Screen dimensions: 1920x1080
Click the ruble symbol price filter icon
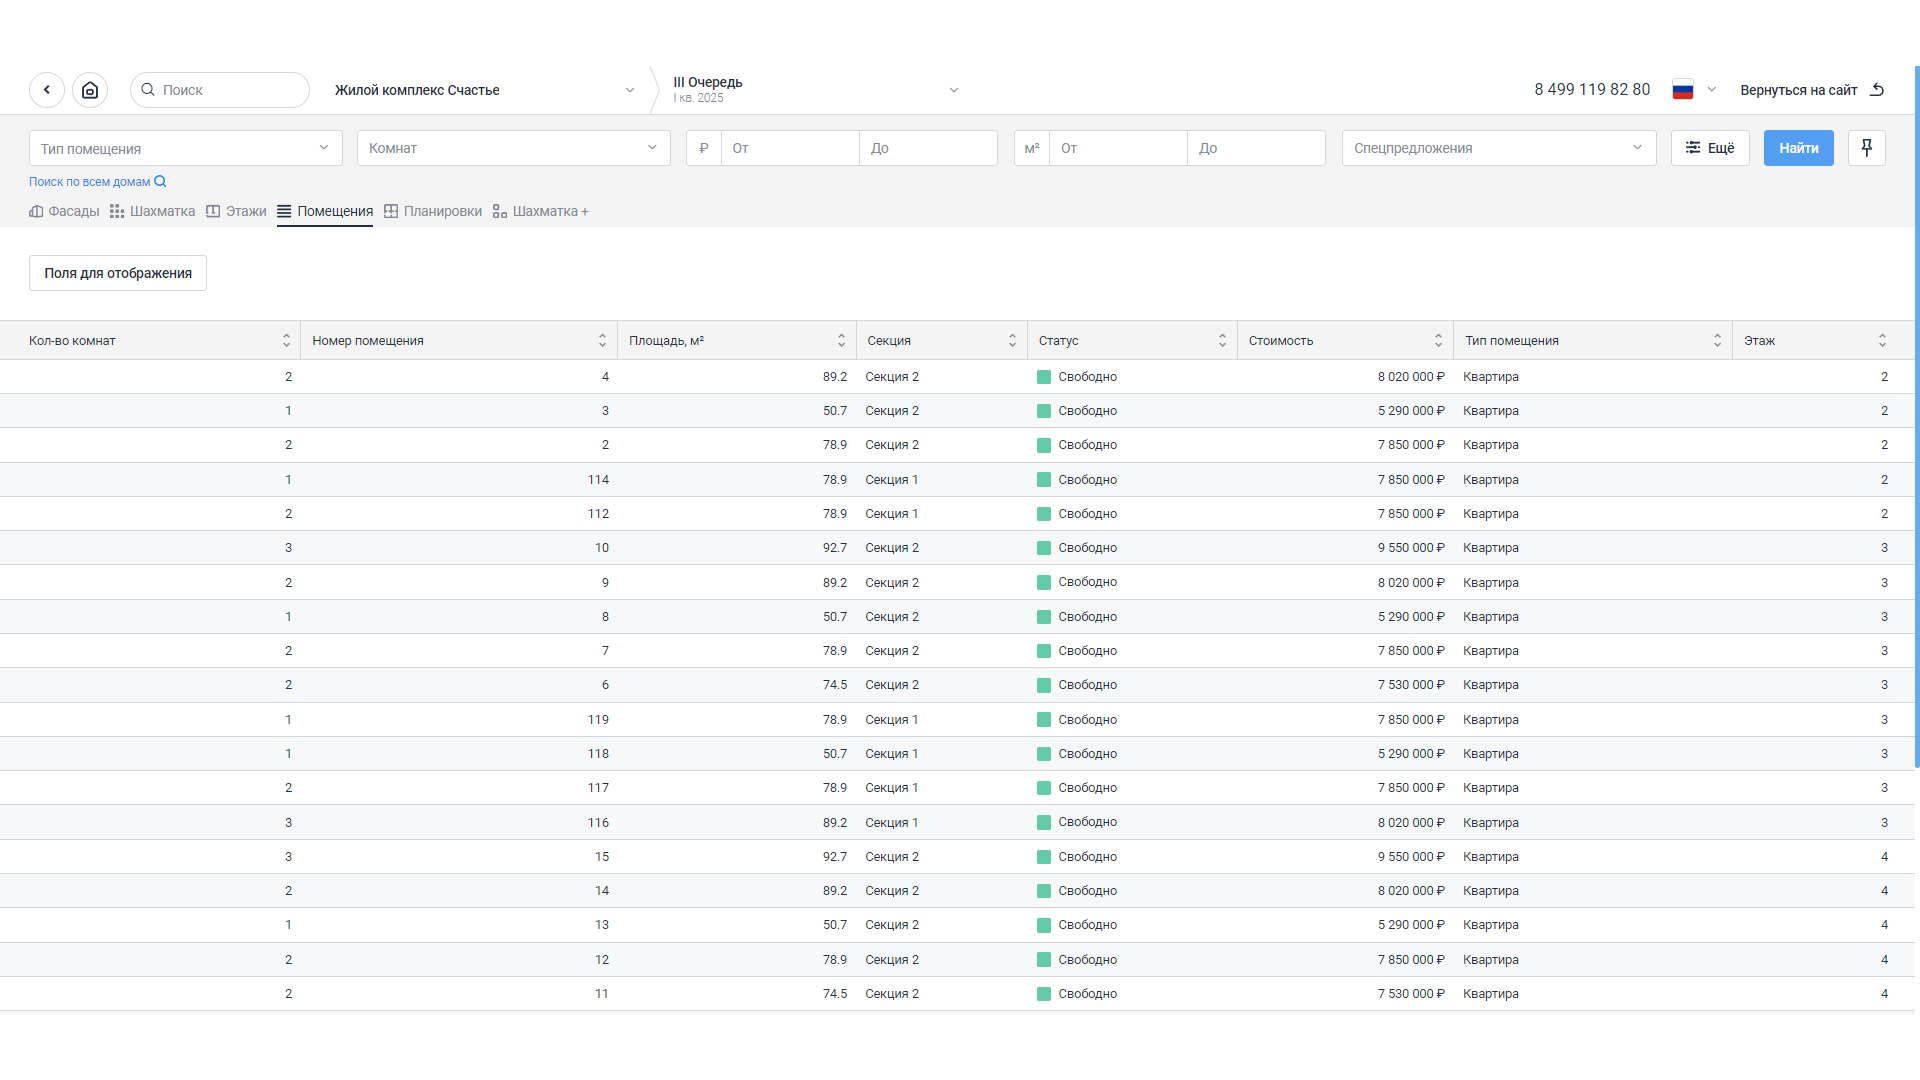(x=704, y=148)
